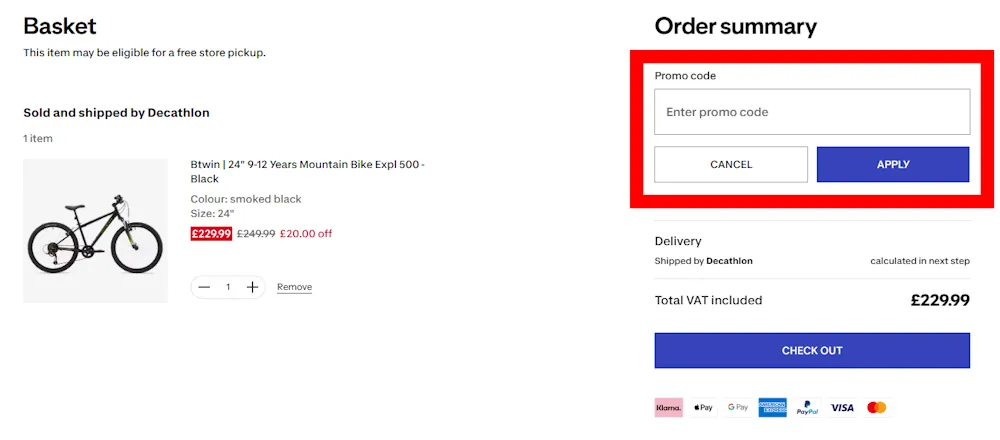Click the Visa card icon
This screenshot has width=1000, height=440.
point(842,408)
